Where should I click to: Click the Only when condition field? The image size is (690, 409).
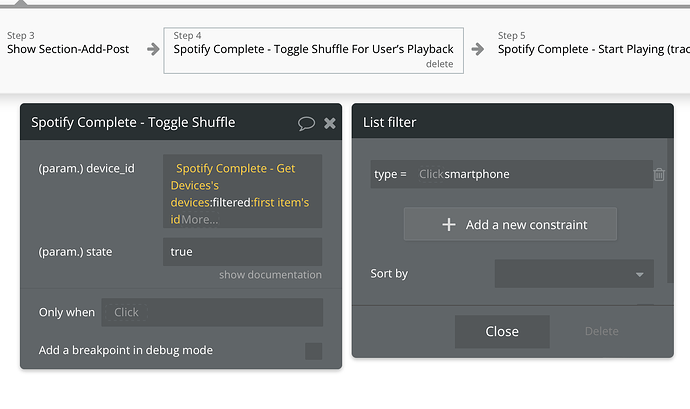click(x=212, y=312)
